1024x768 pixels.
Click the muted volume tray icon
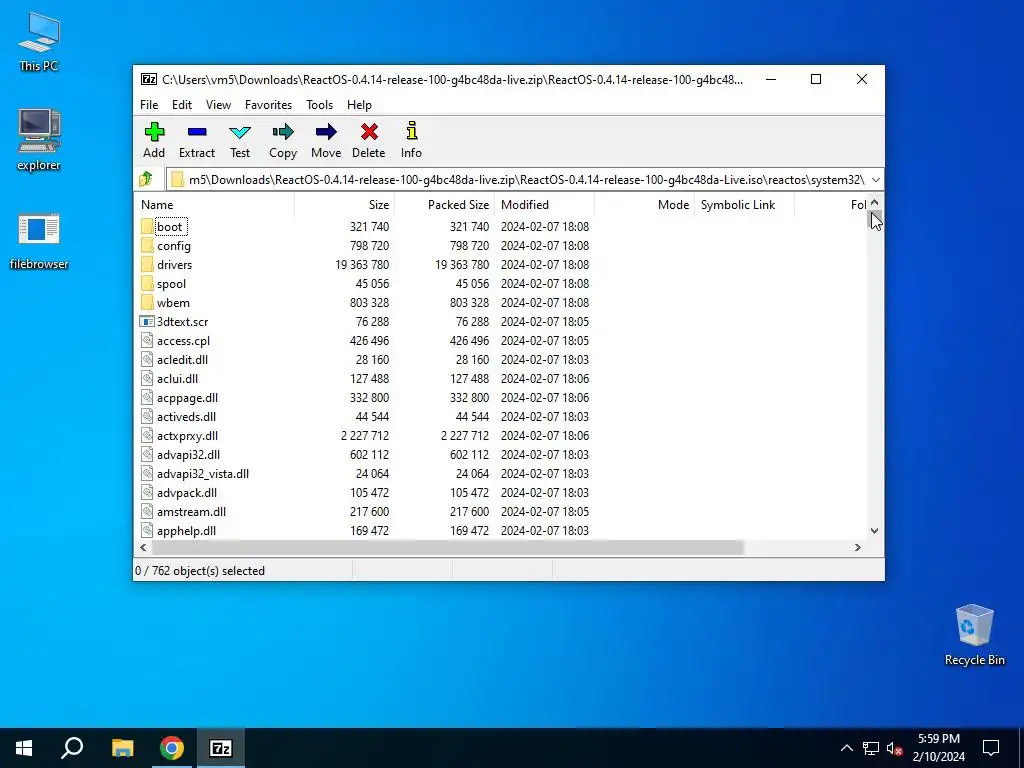[895, 748]
